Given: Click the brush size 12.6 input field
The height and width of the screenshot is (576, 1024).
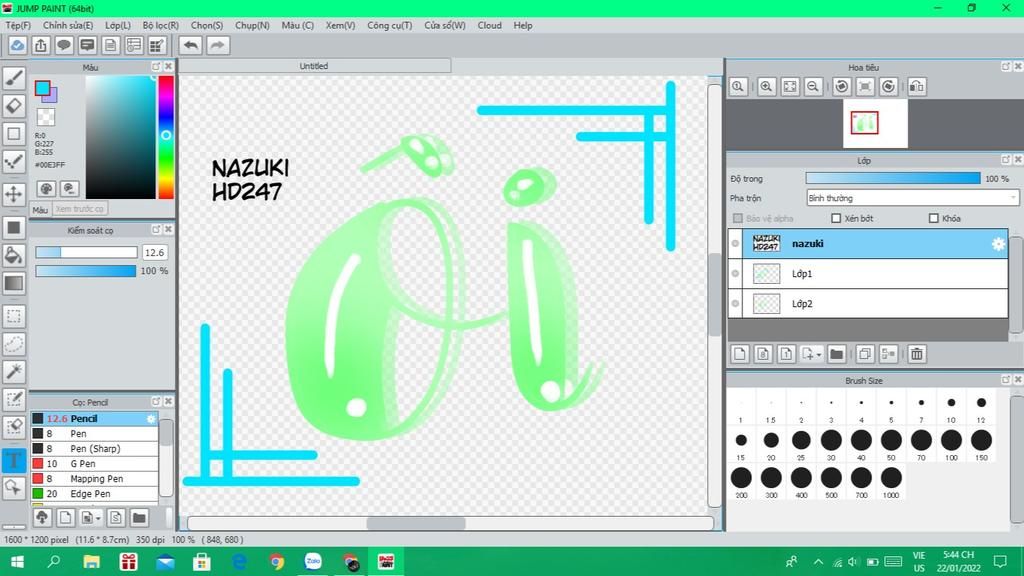Looking at the screenshot, I should 155,253.
